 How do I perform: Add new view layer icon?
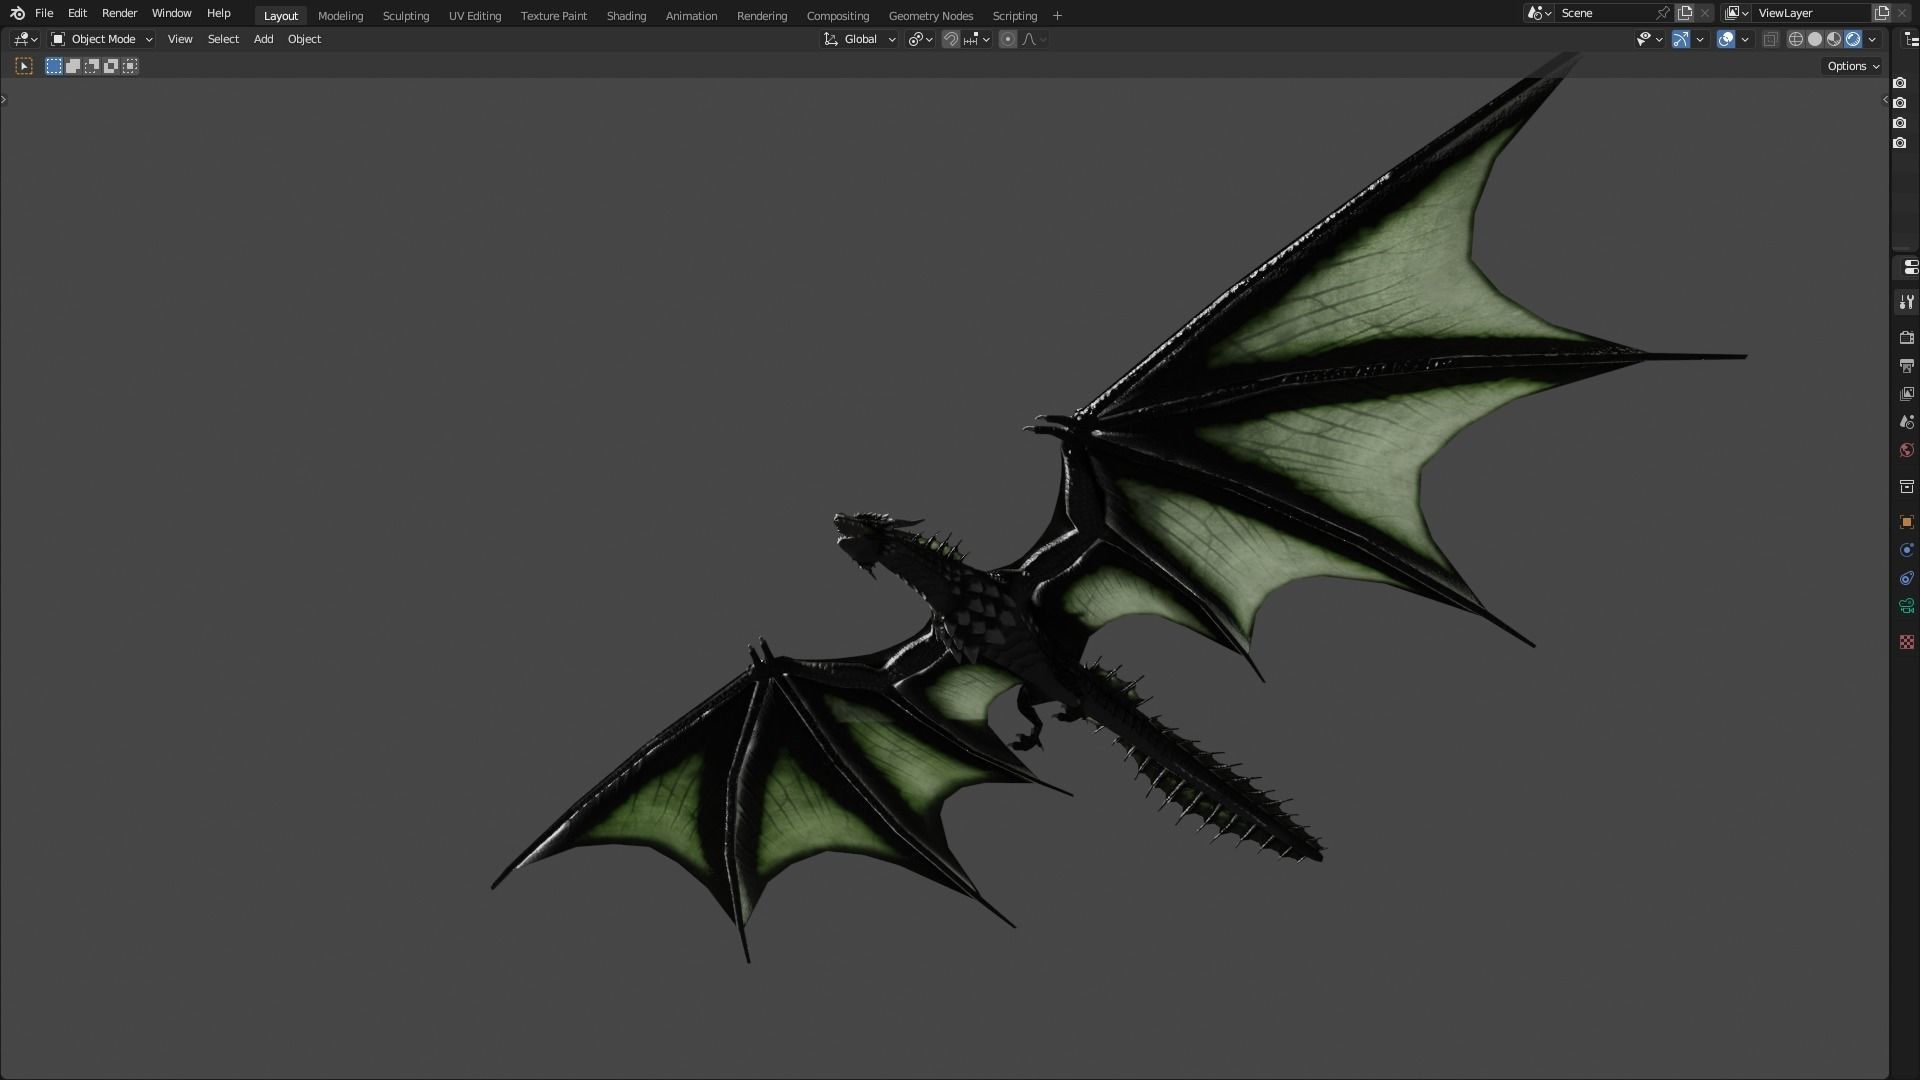tap(1882, 13)
